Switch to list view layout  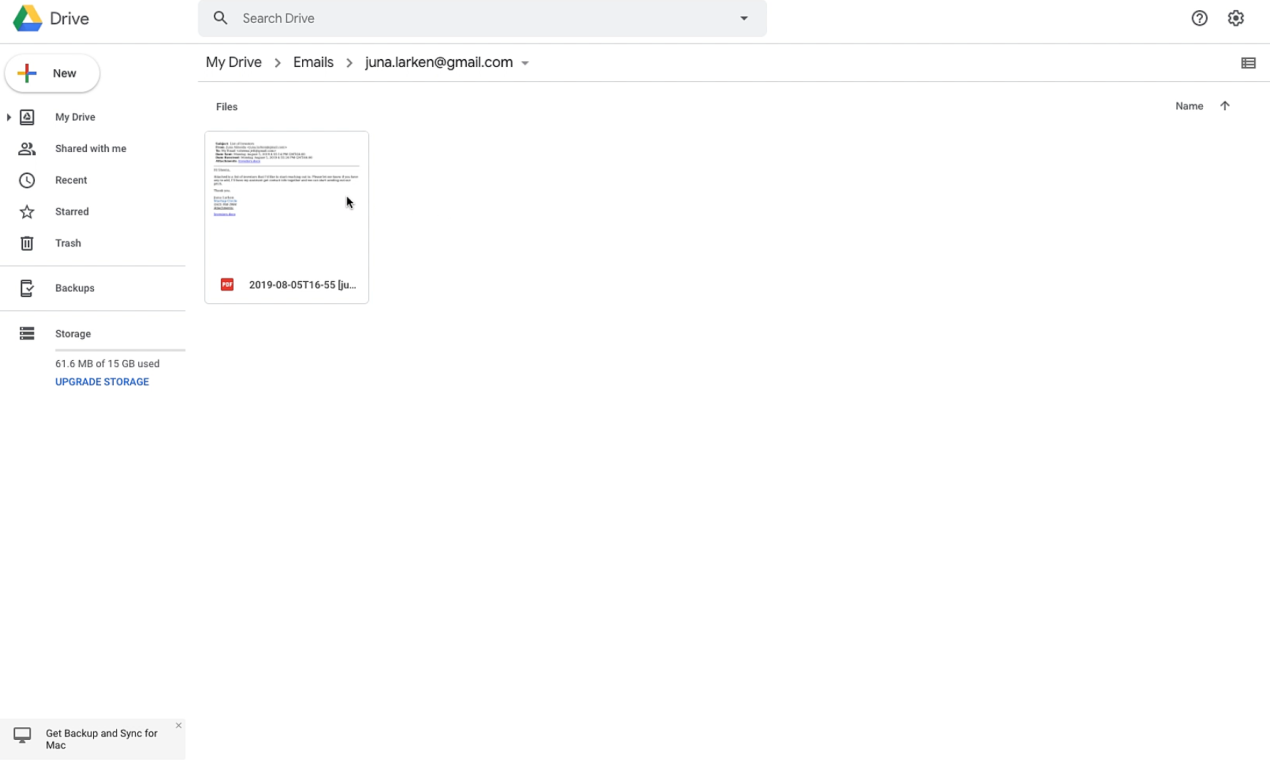(1248, 62)
